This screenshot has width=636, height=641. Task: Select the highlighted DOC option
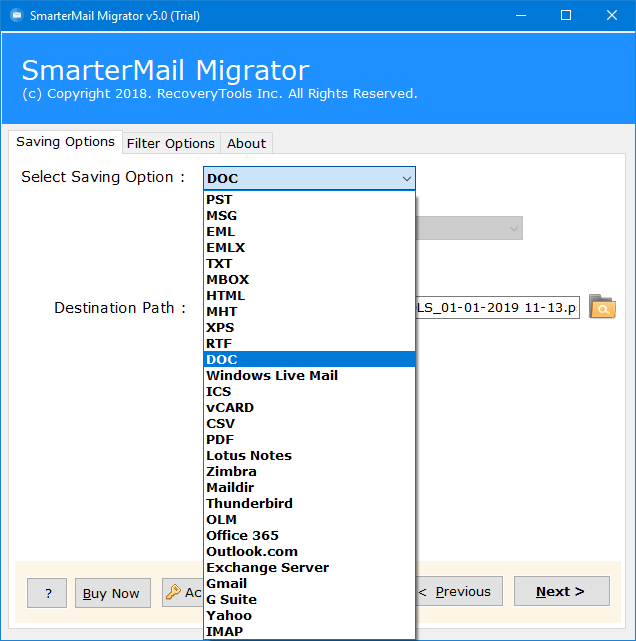[x=309, y=359]
